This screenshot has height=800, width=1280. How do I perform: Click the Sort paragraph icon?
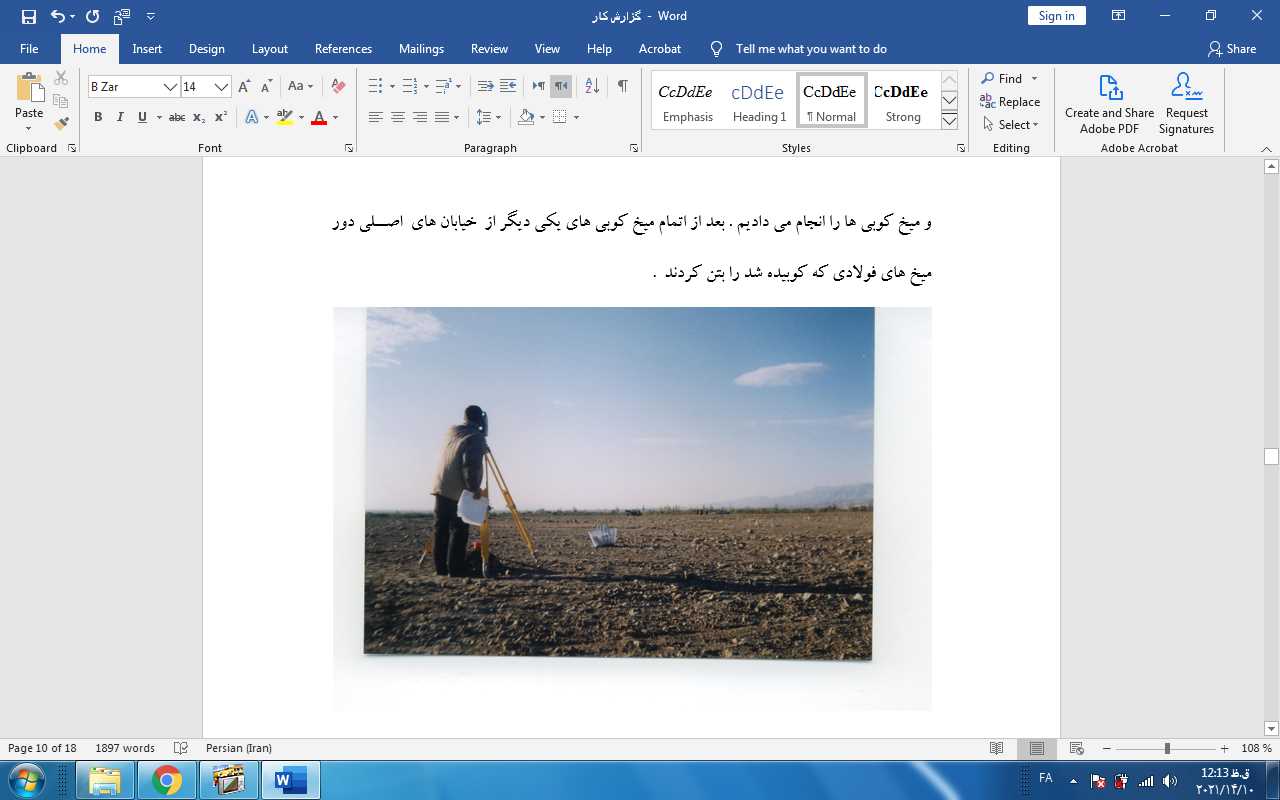[591, 87]
